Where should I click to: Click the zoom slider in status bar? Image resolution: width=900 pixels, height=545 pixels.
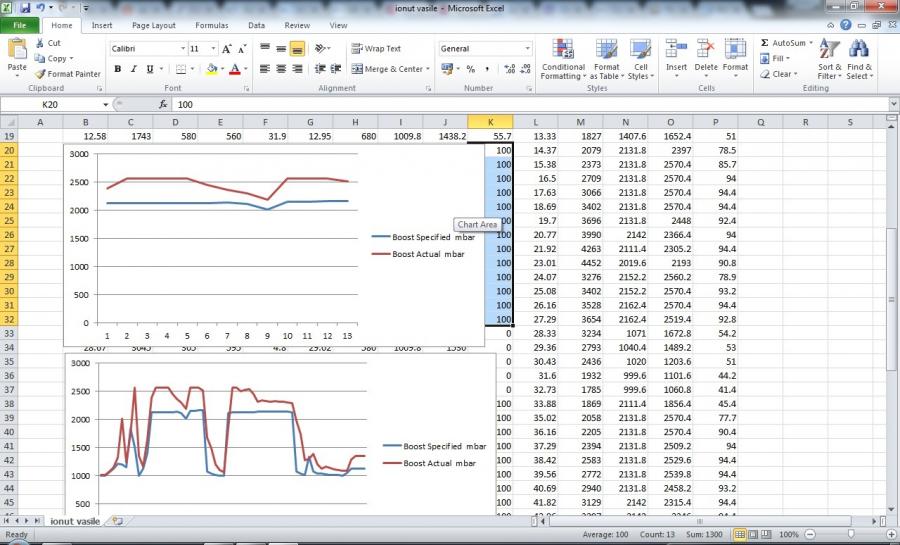pos(853,535)
